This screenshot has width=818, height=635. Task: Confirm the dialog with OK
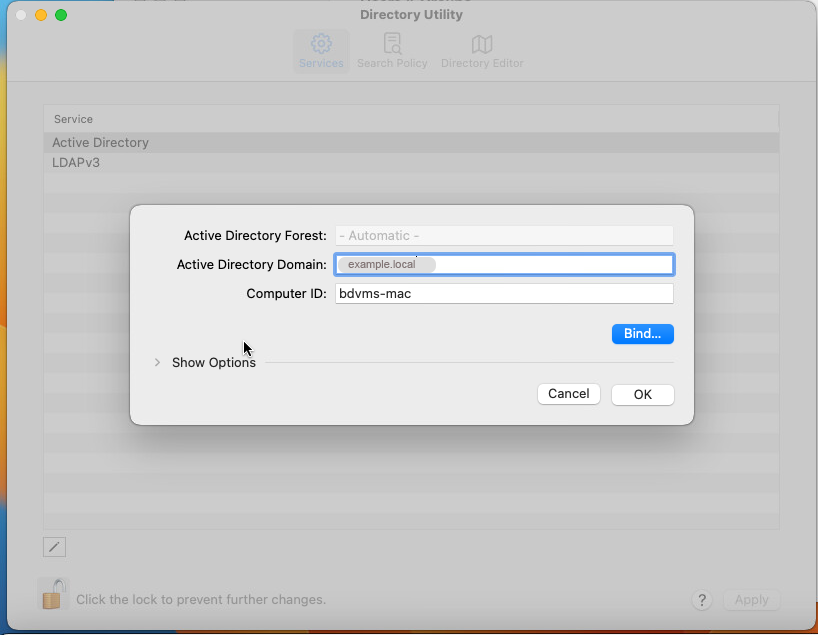(642, 394)
